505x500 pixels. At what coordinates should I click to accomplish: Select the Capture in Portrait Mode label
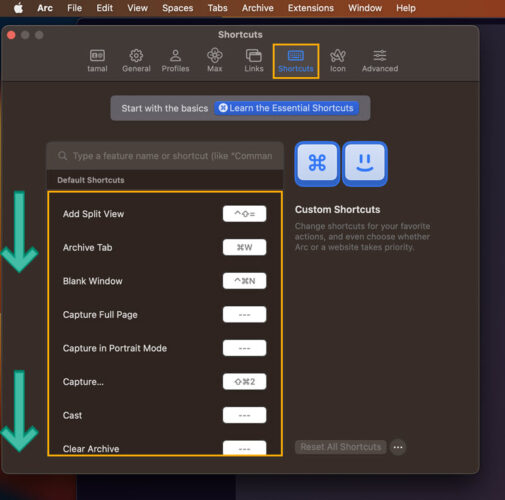point(115,348)
